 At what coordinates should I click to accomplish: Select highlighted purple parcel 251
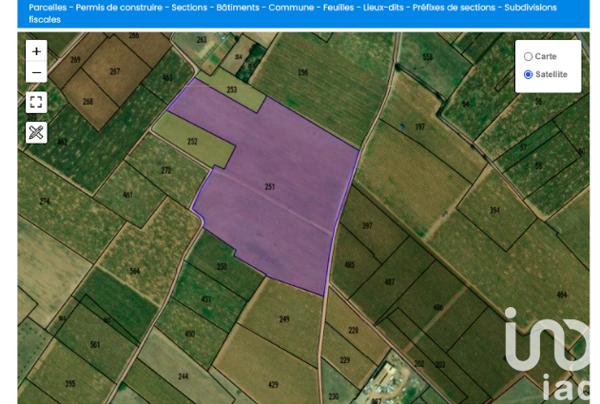tap(270, 187)
